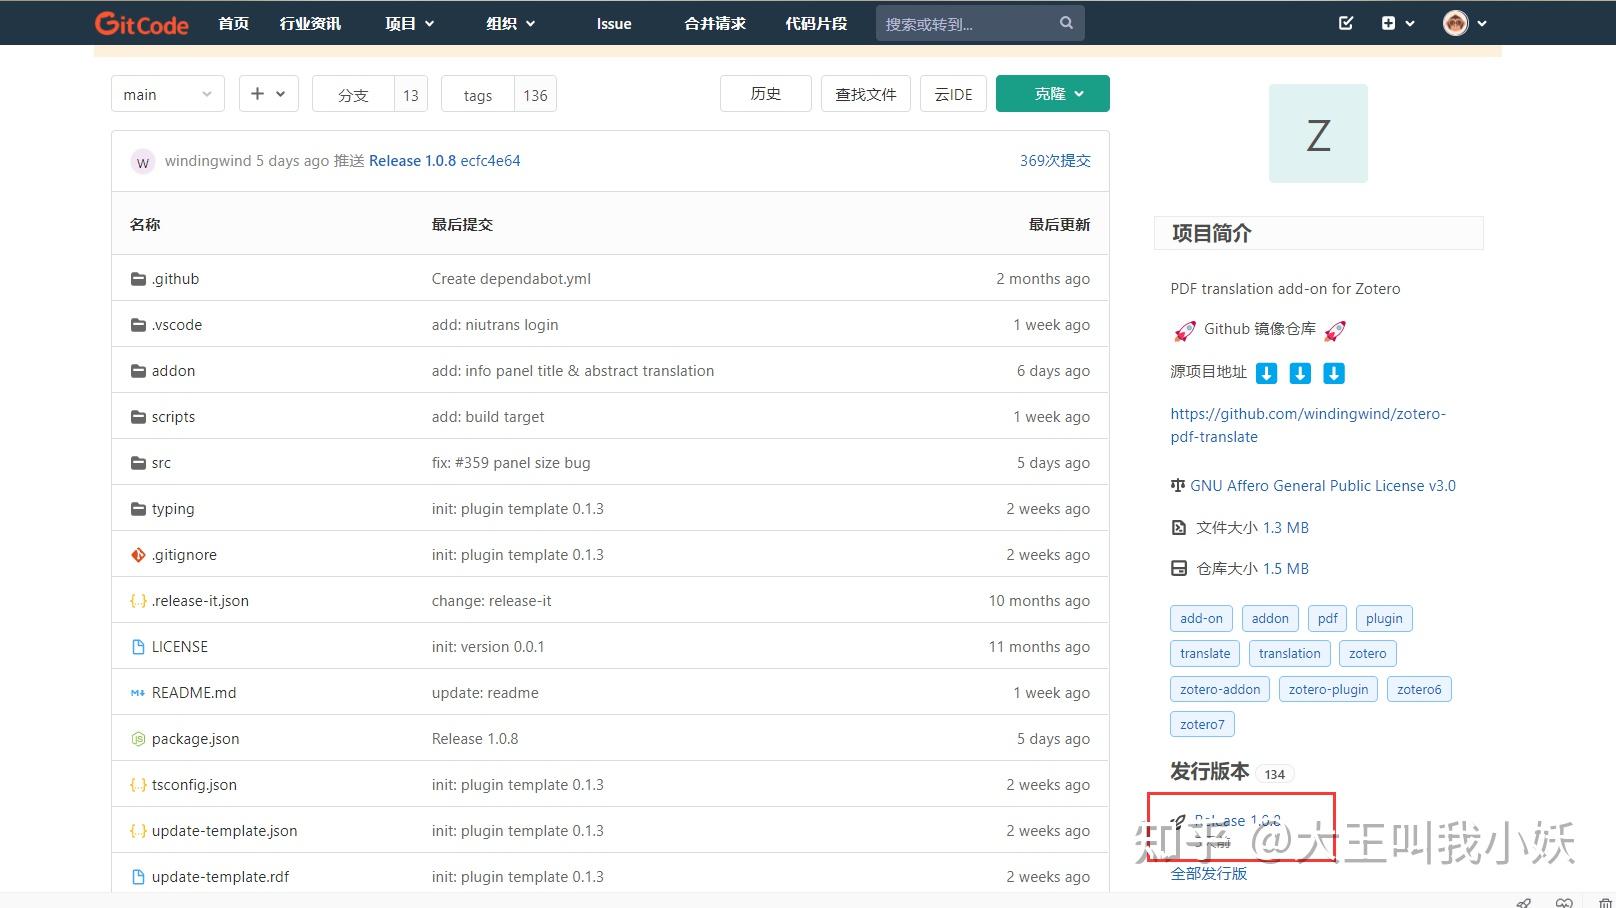Open the main branch dropdown
1616x908 pixels.
(x=168, y=94)
